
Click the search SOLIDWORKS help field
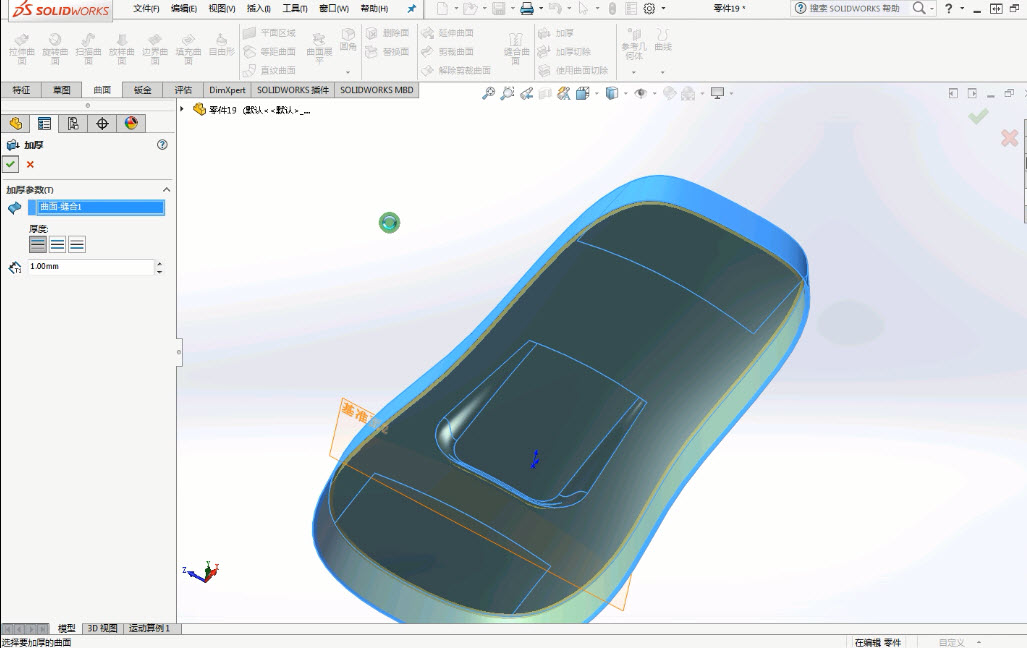pos(853,9)
